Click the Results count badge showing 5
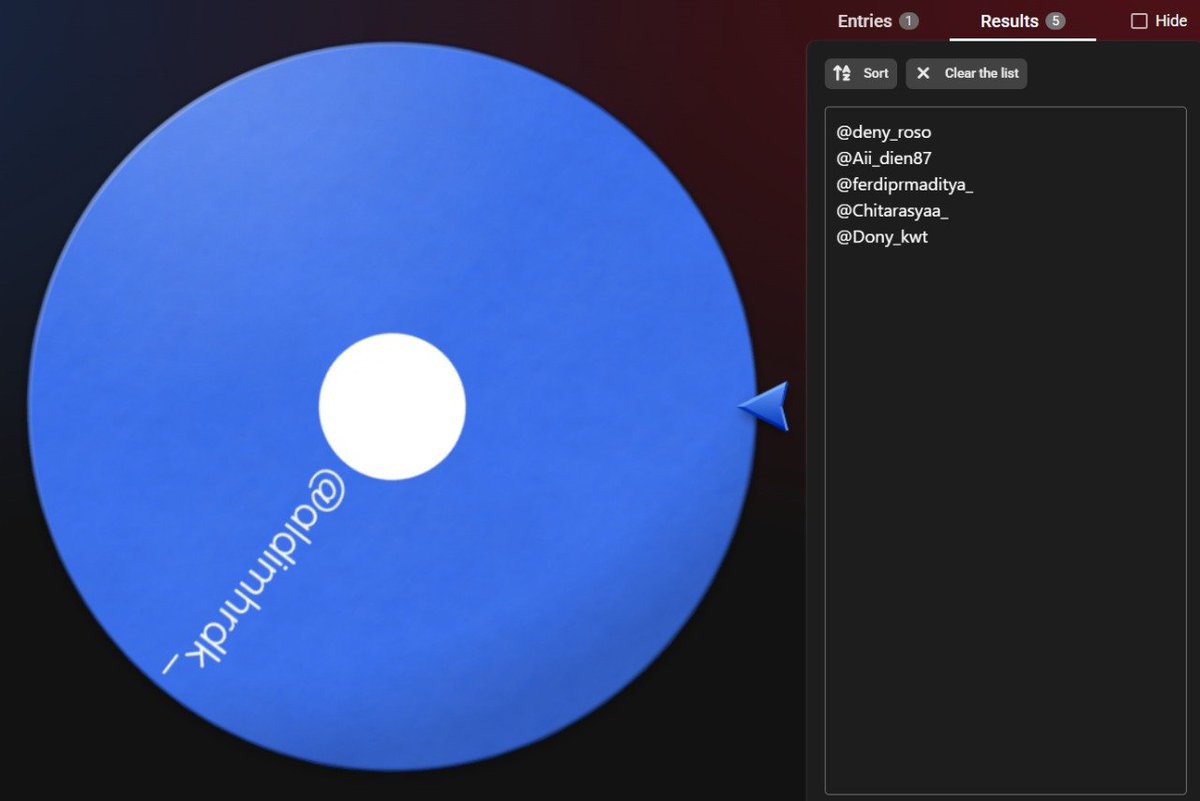1200x801 pixels. [x=1055, y=21]
